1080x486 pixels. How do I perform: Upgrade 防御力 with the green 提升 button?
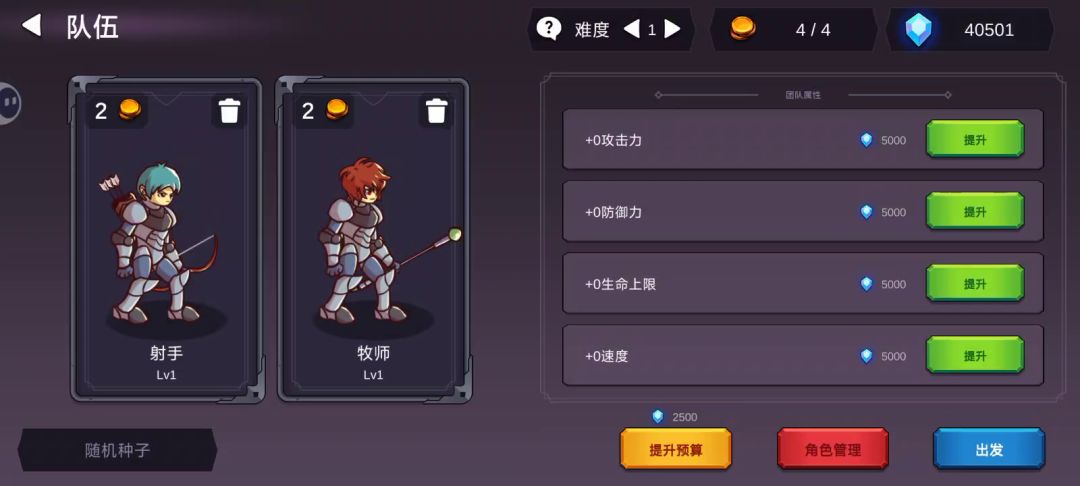975,212
